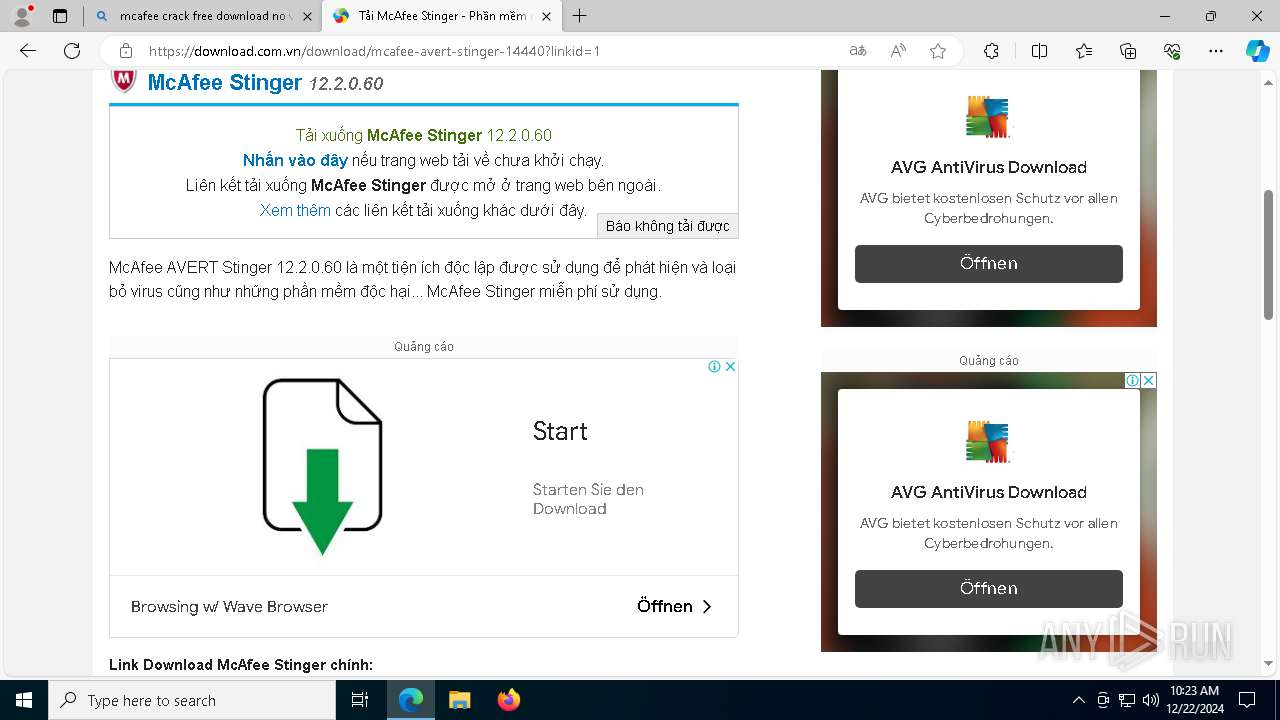Open the network tray icon
This screenshot has width=1280, height=720.
tap(1127, 700)
